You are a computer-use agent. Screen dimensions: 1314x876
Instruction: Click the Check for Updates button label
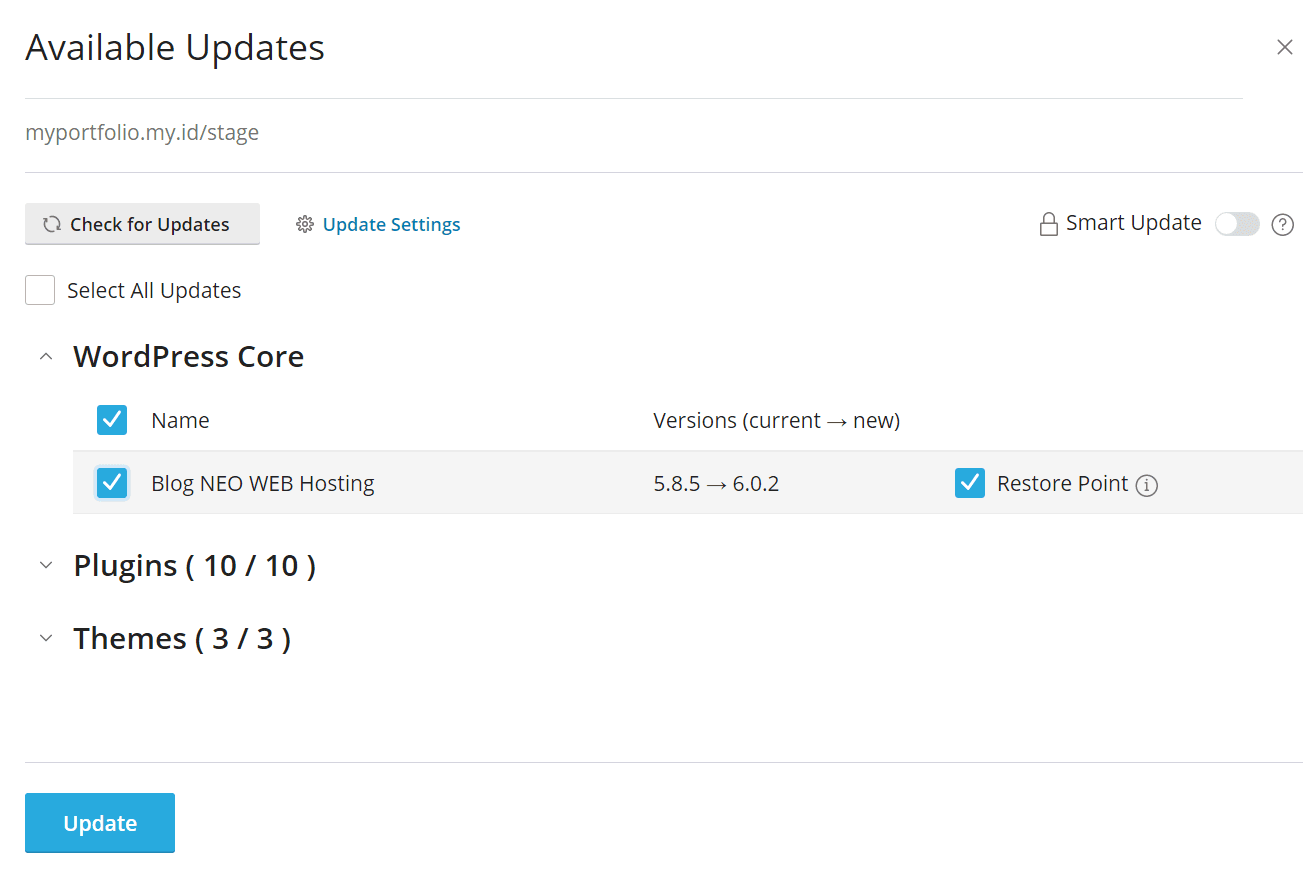tap(150, 224)
